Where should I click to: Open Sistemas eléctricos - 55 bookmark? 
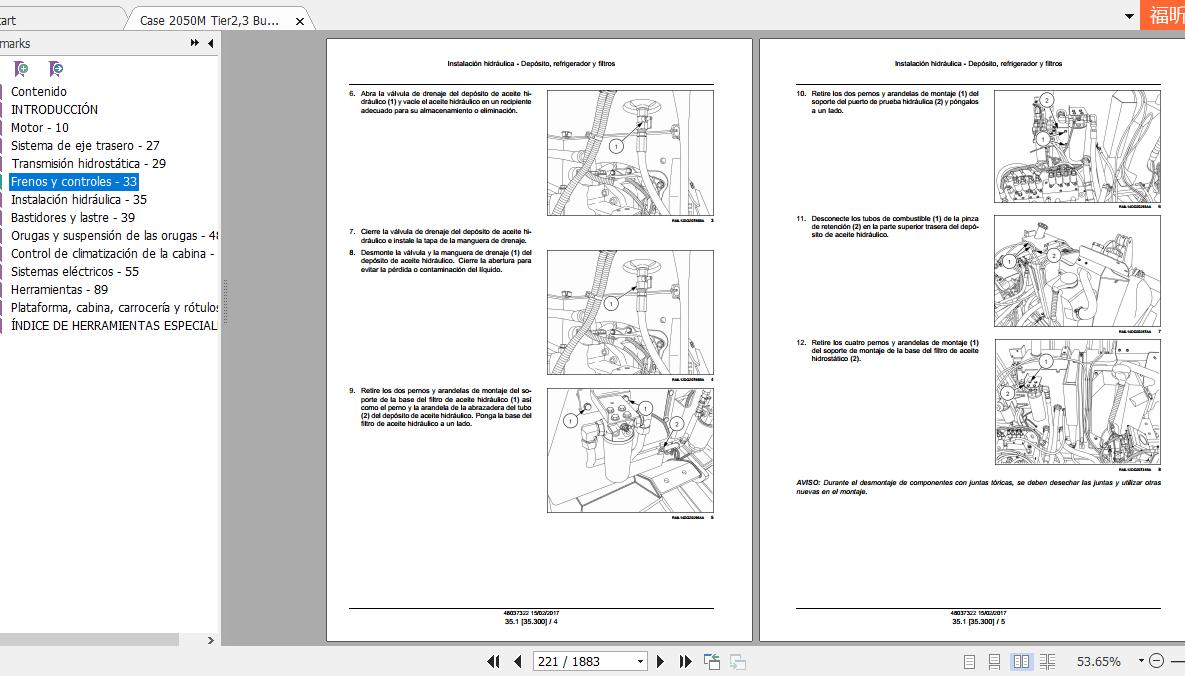pyautogui.click(x=75, y=271)
